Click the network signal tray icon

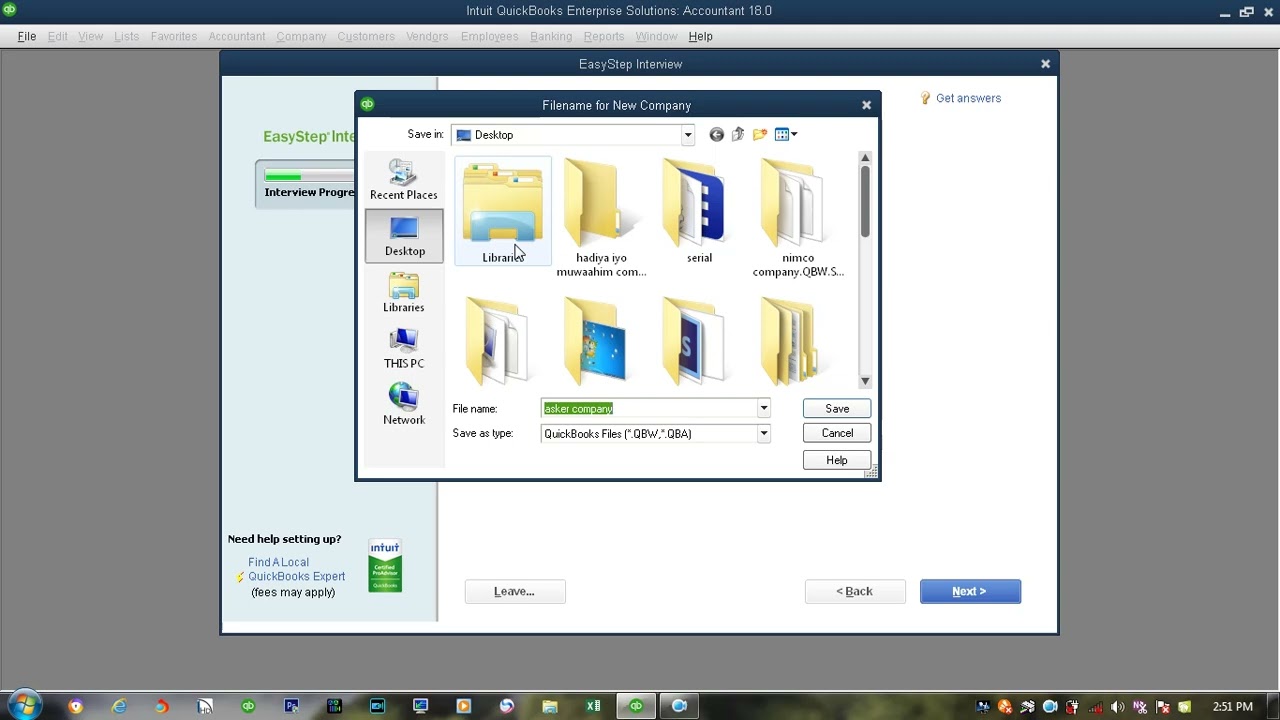[x=1095, y=707]
